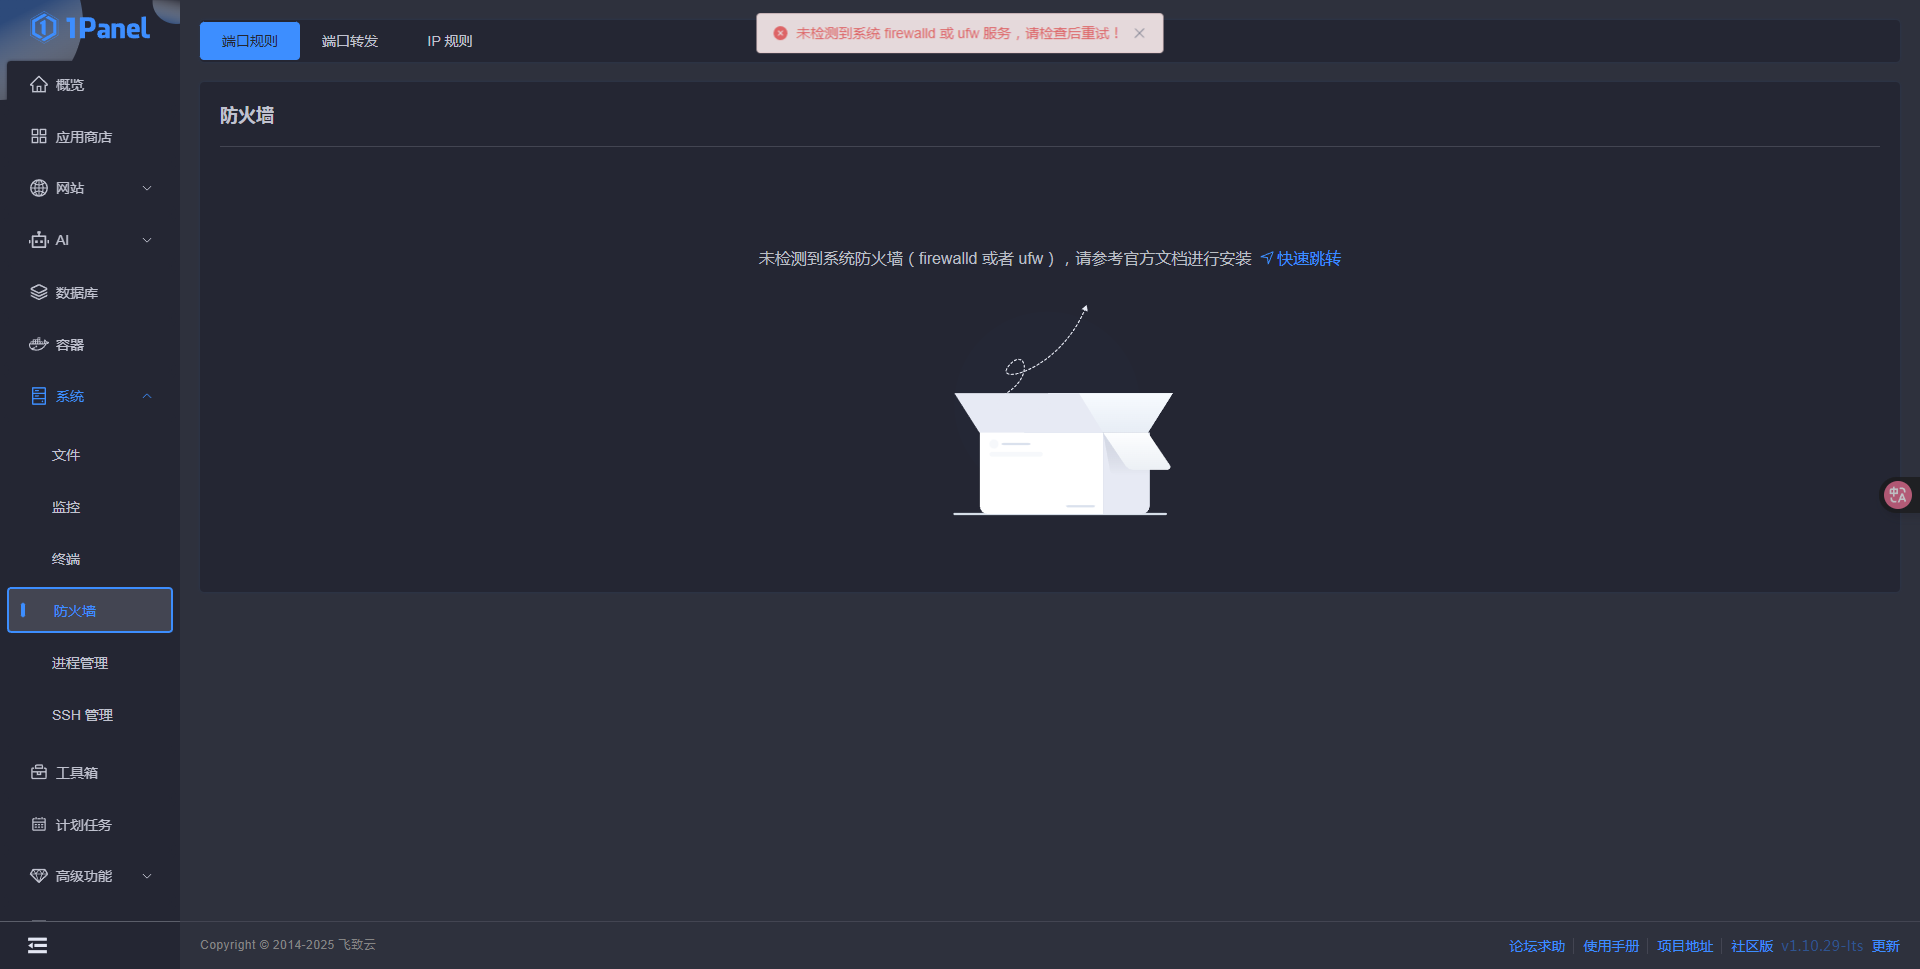This screenshot has height=969, width=1920.
Task: Open the 论坛求助 footer link
Action: (x=1537, y=946)
